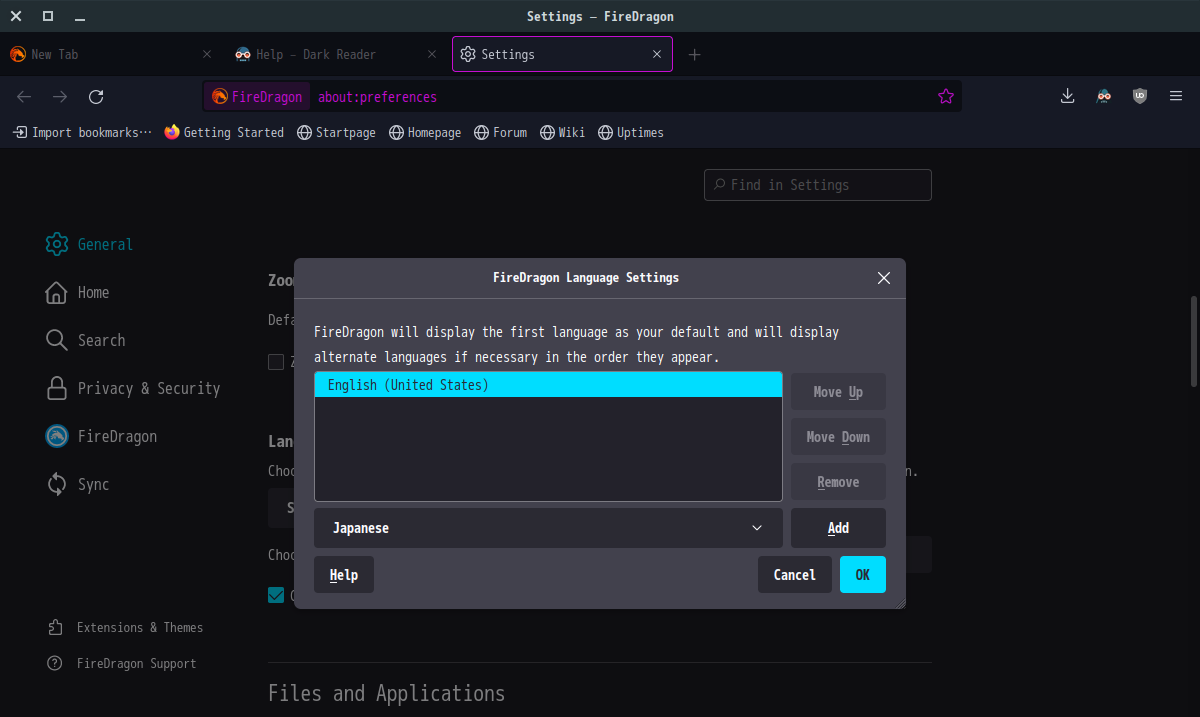The width and height of the screenshot is (1200, 717).
Task: Close the Settings tab
Action: click(657, 54)
